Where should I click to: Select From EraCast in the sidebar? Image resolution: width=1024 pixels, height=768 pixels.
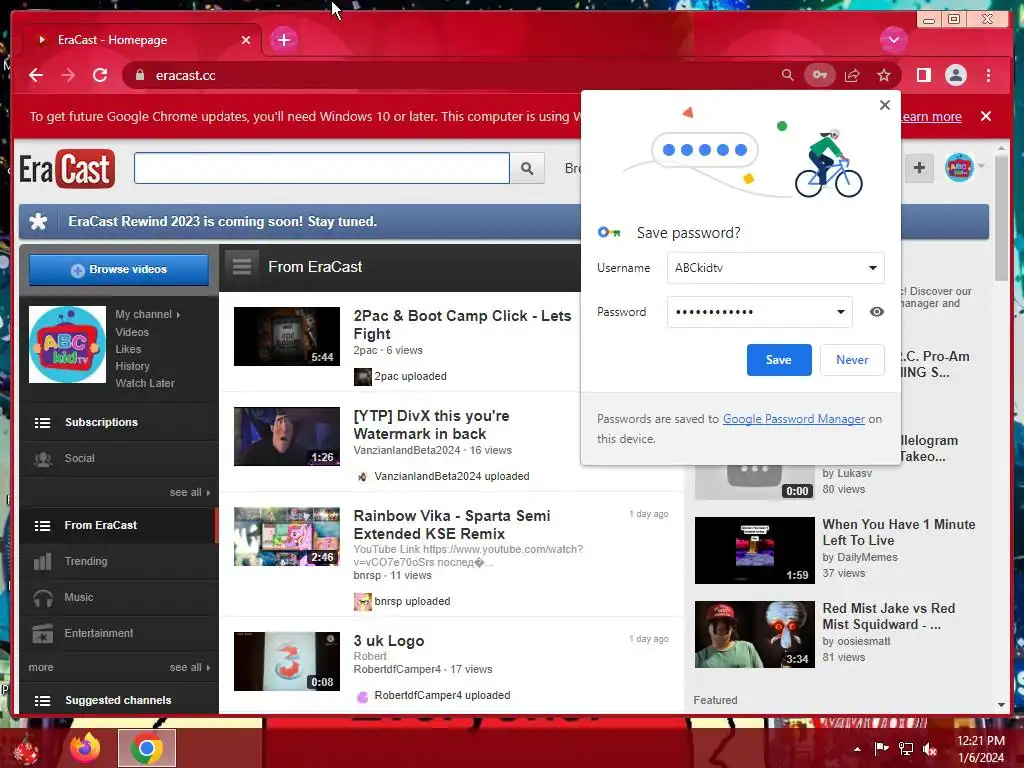pos(119,525)
